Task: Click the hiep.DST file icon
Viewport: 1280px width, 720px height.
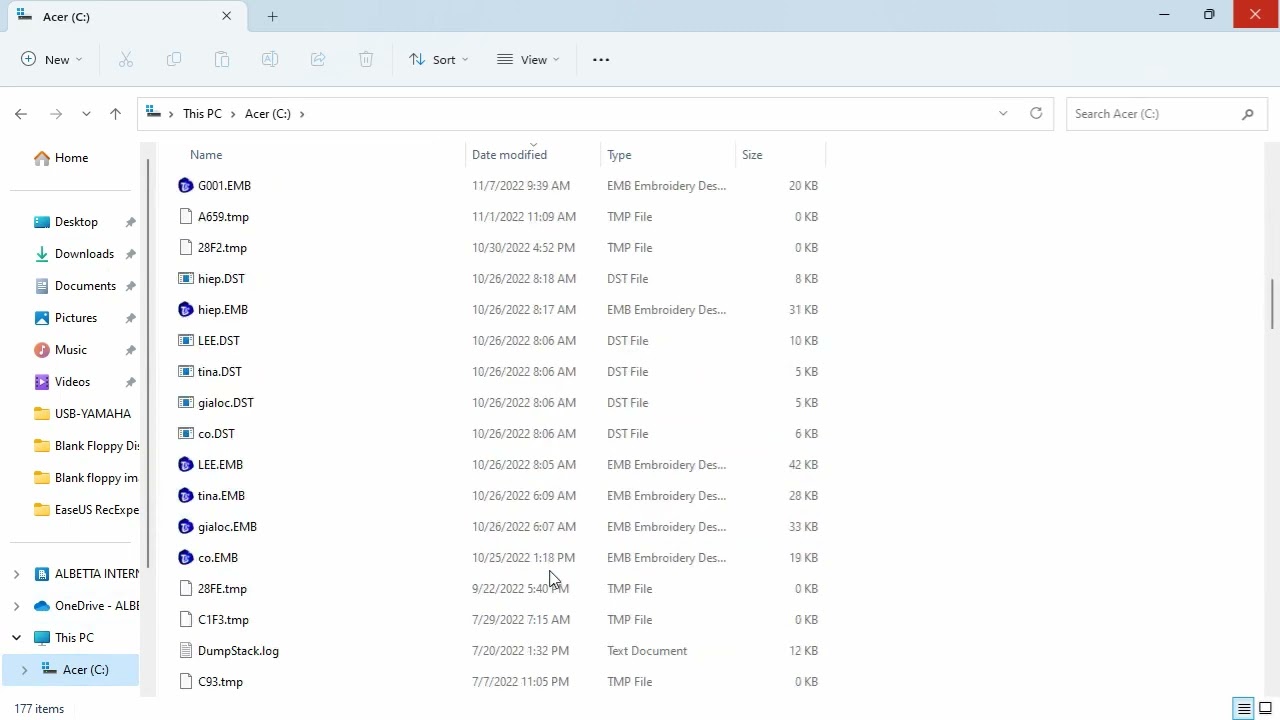Action: click(x=185, y=279)
